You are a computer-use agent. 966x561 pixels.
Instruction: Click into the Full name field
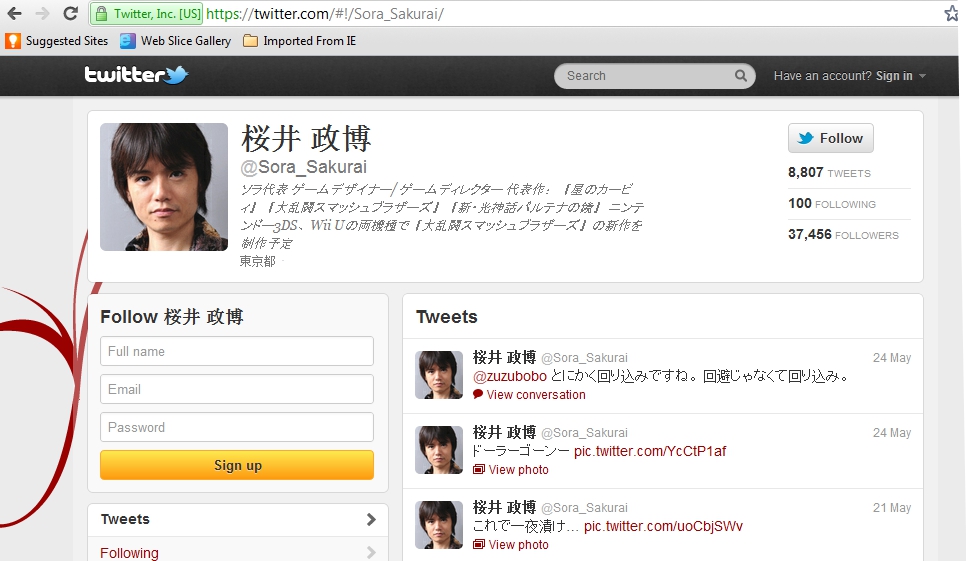point(237,351)
